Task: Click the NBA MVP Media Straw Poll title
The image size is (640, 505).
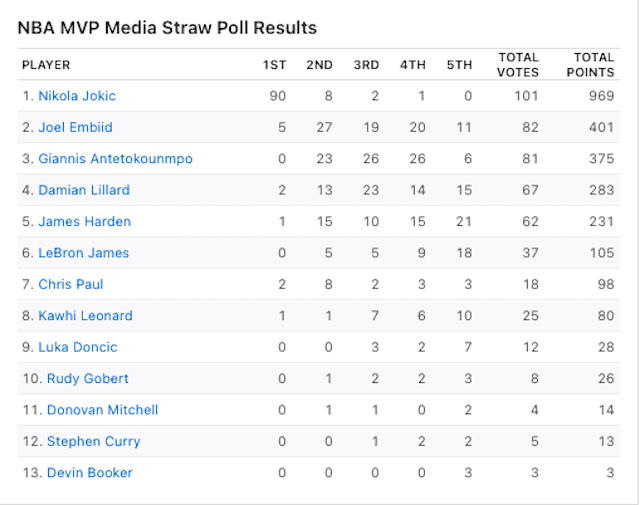Action: 167,28
